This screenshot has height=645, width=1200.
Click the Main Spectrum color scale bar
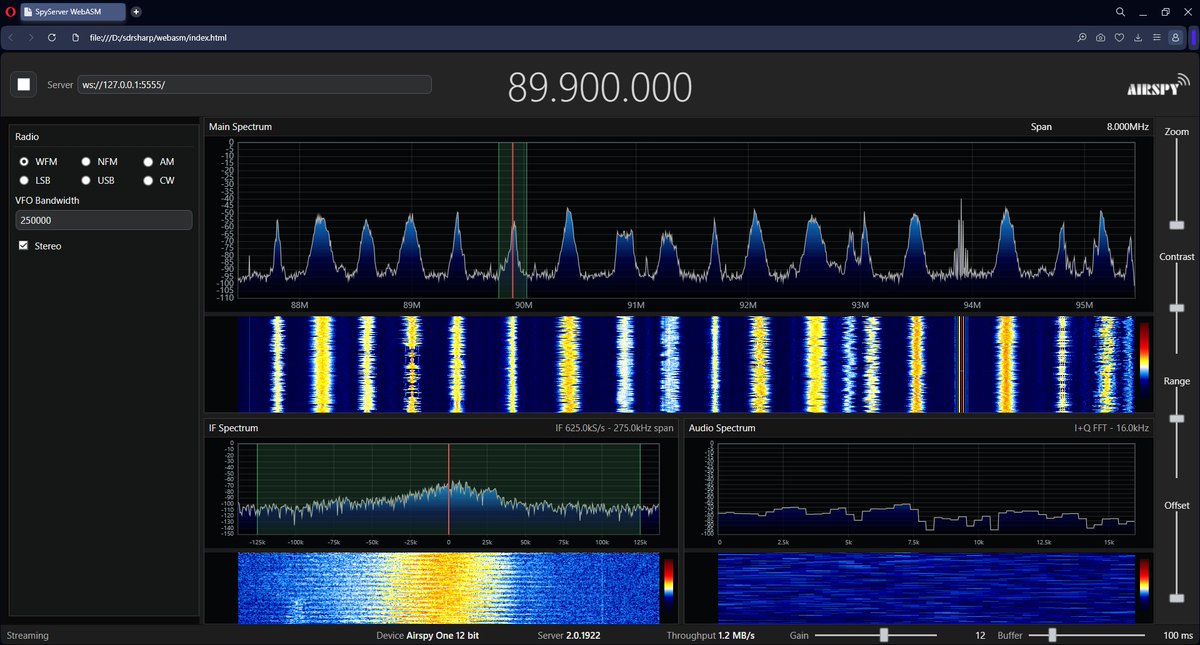1144,364
